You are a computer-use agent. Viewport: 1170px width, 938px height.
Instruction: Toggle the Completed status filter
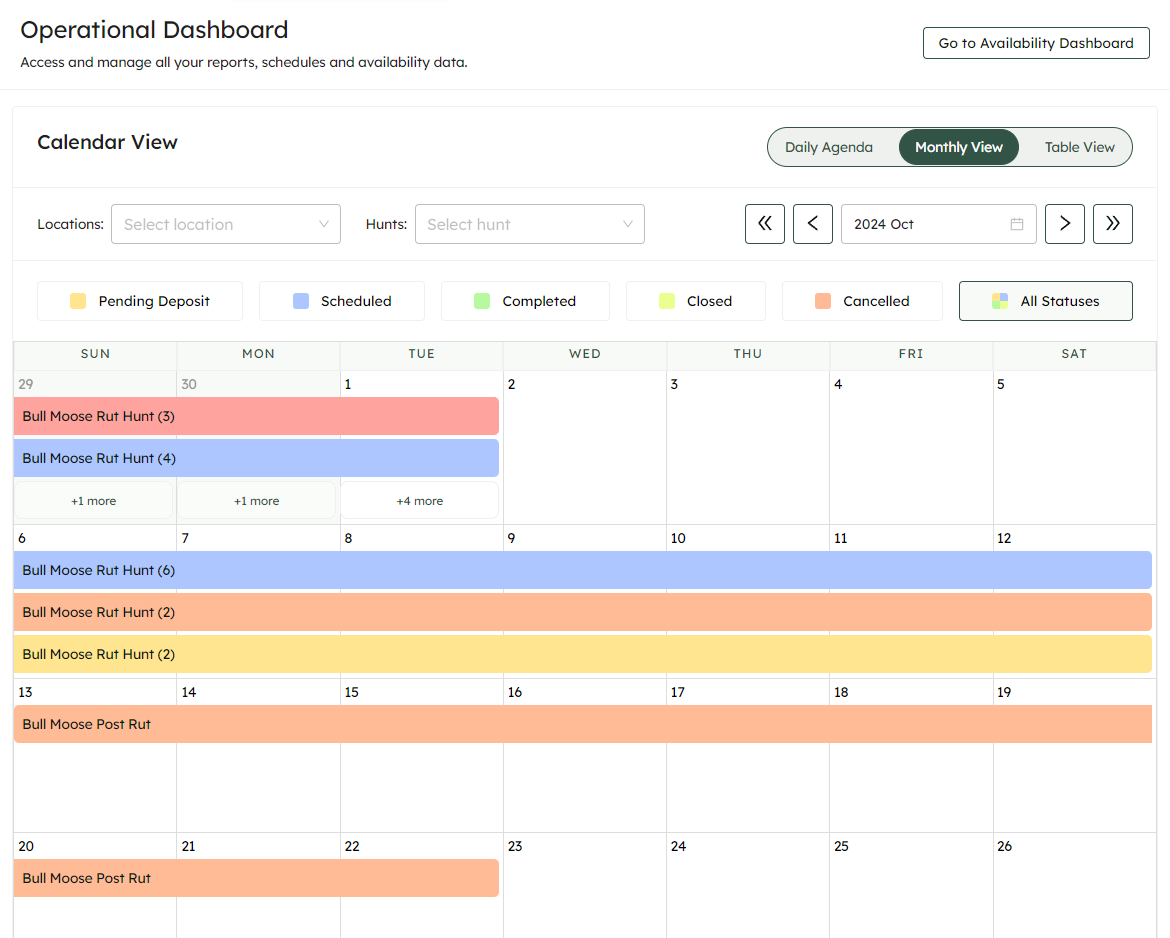coord(525,300)
